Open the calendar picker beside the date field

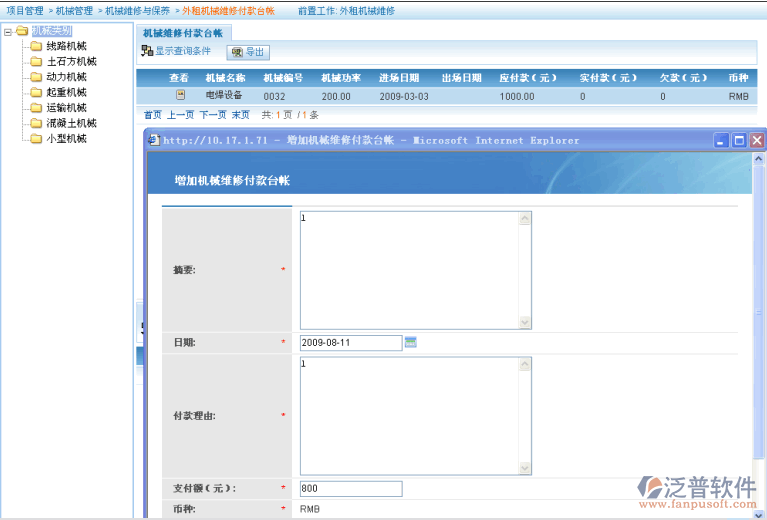410,342
